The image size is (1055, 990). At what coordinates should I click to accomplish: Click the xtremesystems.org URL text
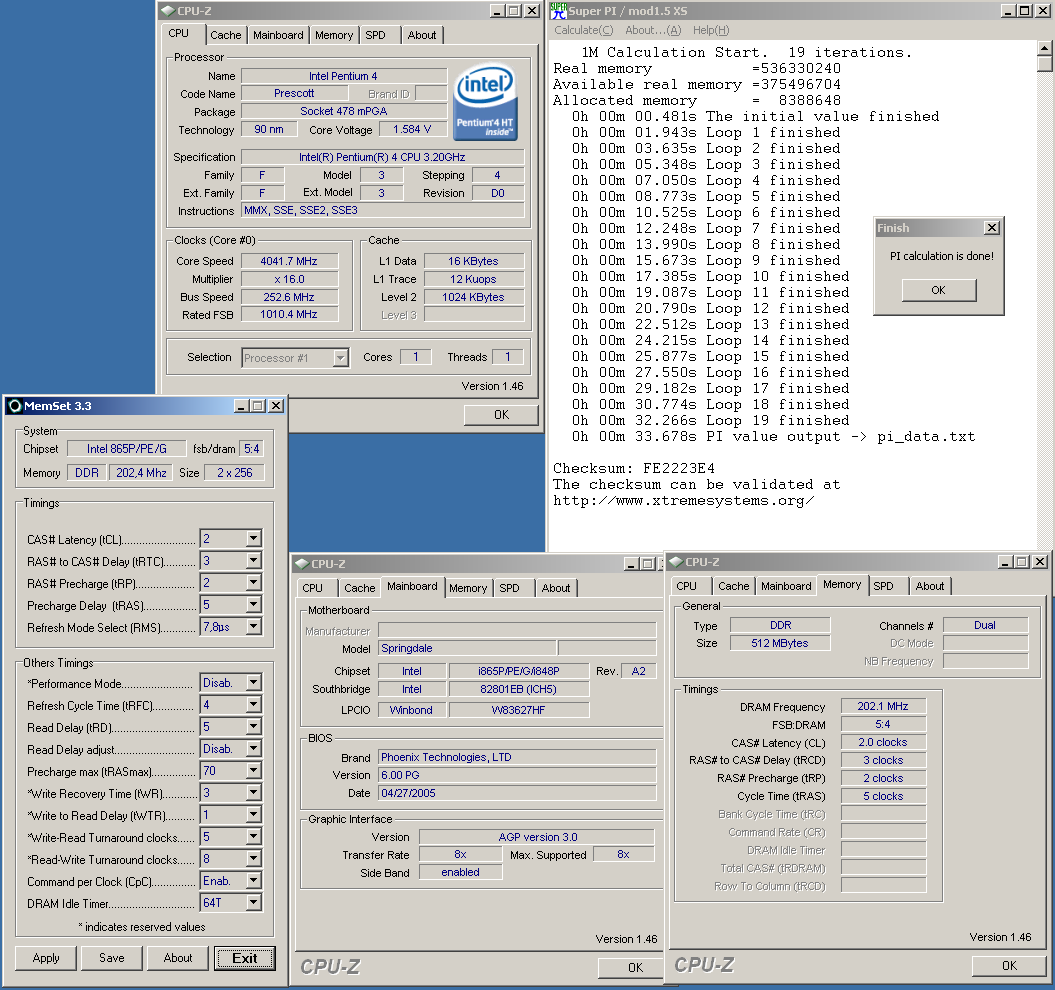[x=684, y=501]
